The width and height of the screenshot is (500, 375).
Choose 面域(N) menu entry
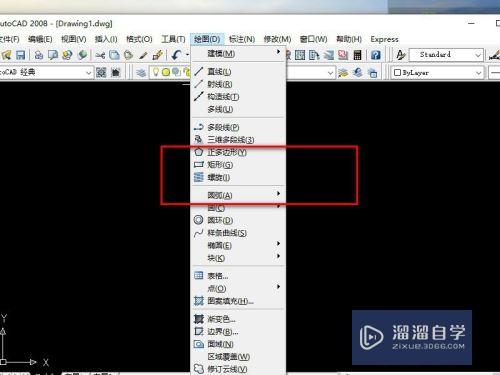[238, 344]
